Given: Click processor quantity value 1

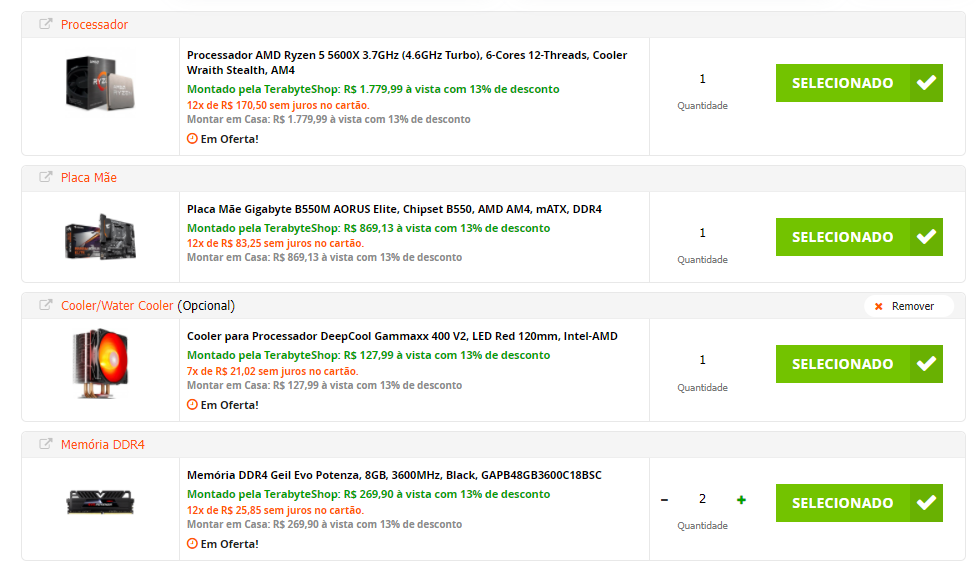Looking at the screenshot, I should (x=702, y=79).
